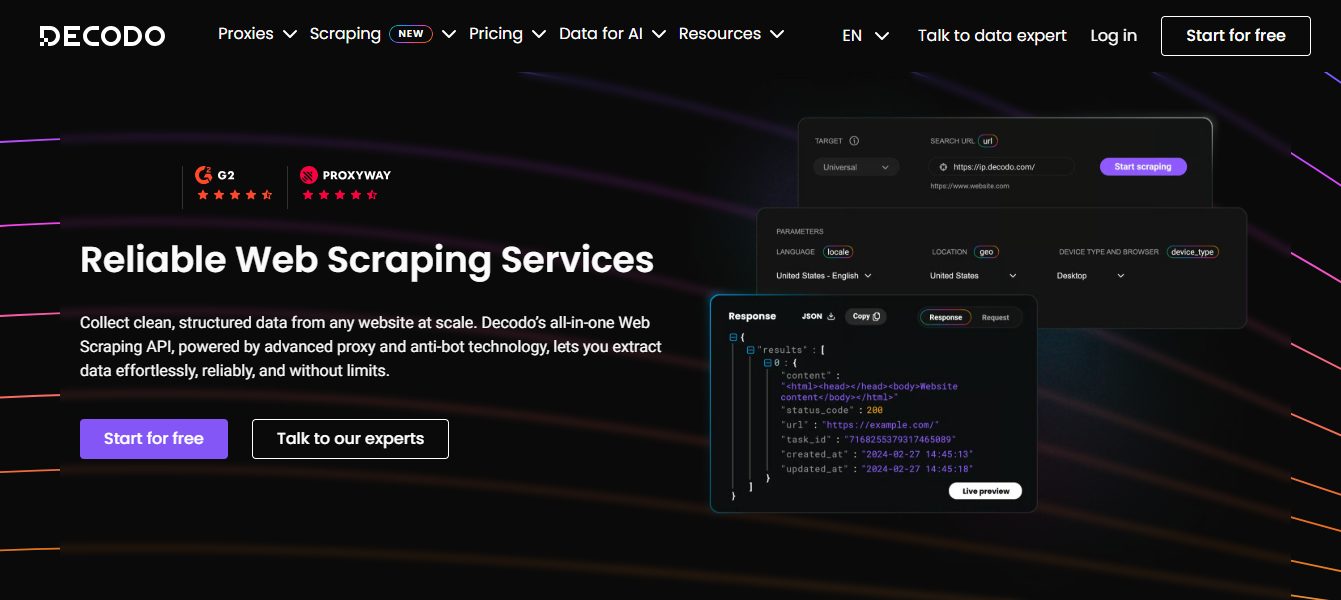Click the Proxyway rating logo
Screen dimensions: 1341x600
click(345, 175)
